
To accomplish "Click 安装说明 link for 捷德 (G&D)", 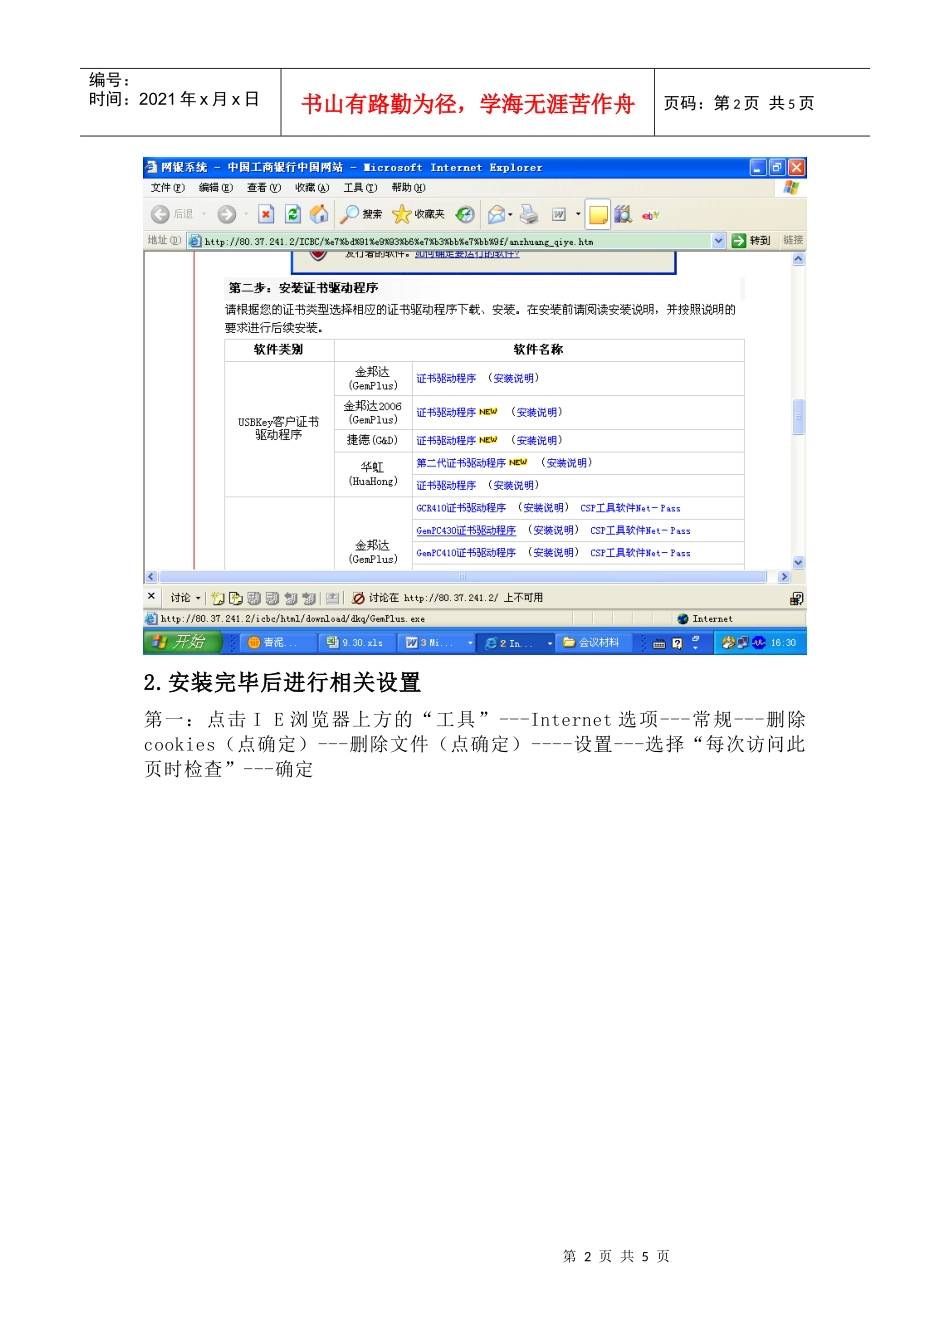I will [x=537, y=440].
